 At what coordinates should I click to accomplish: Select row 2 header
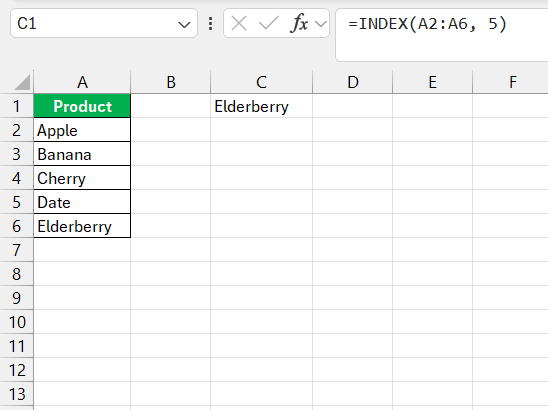[16, 130]
